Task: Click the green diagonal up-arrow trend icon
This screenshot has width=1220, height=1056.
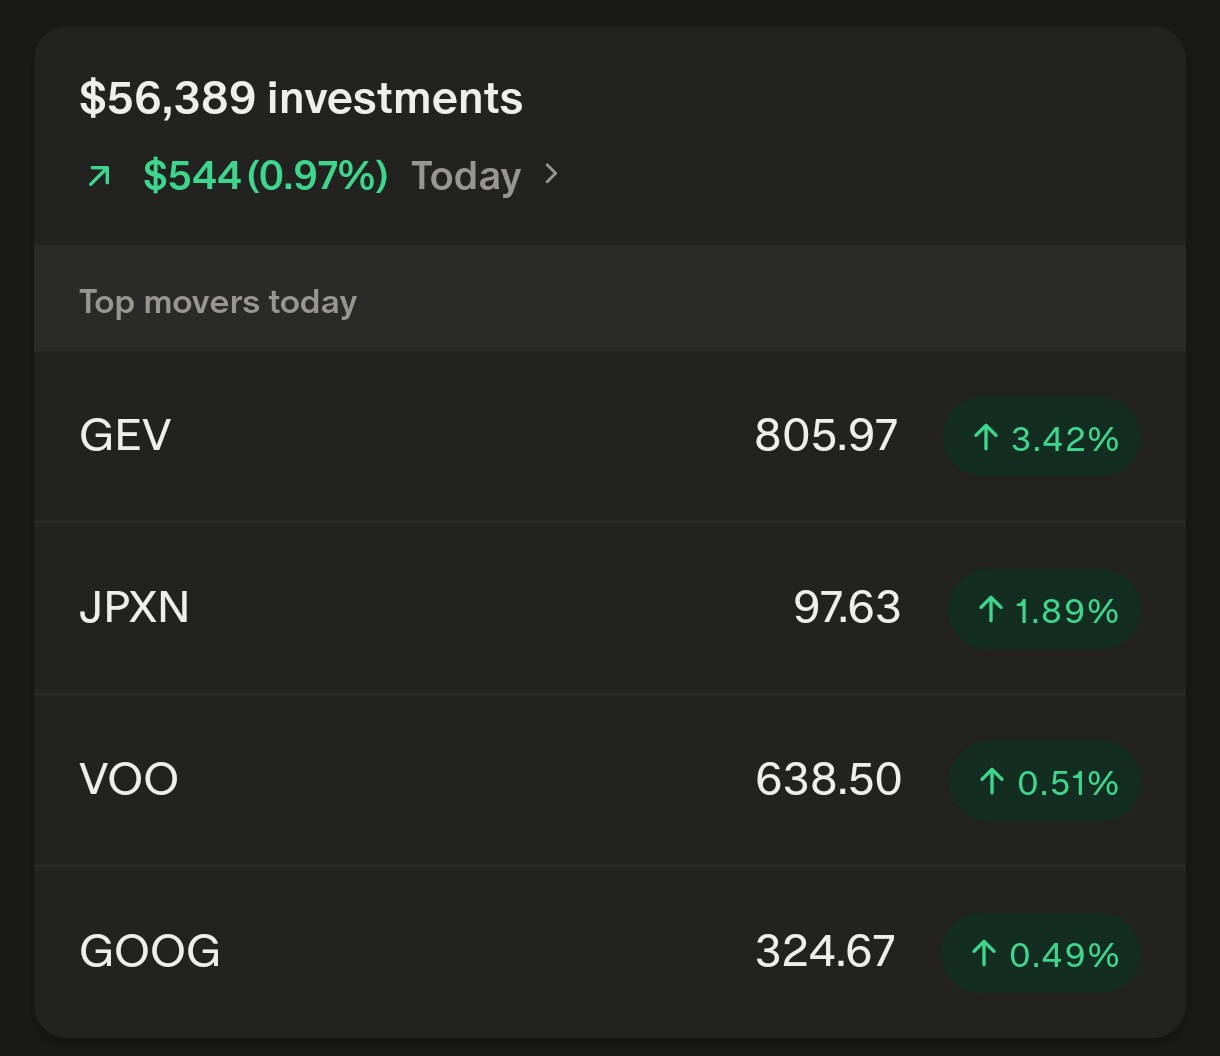Action: coord(99,177)
